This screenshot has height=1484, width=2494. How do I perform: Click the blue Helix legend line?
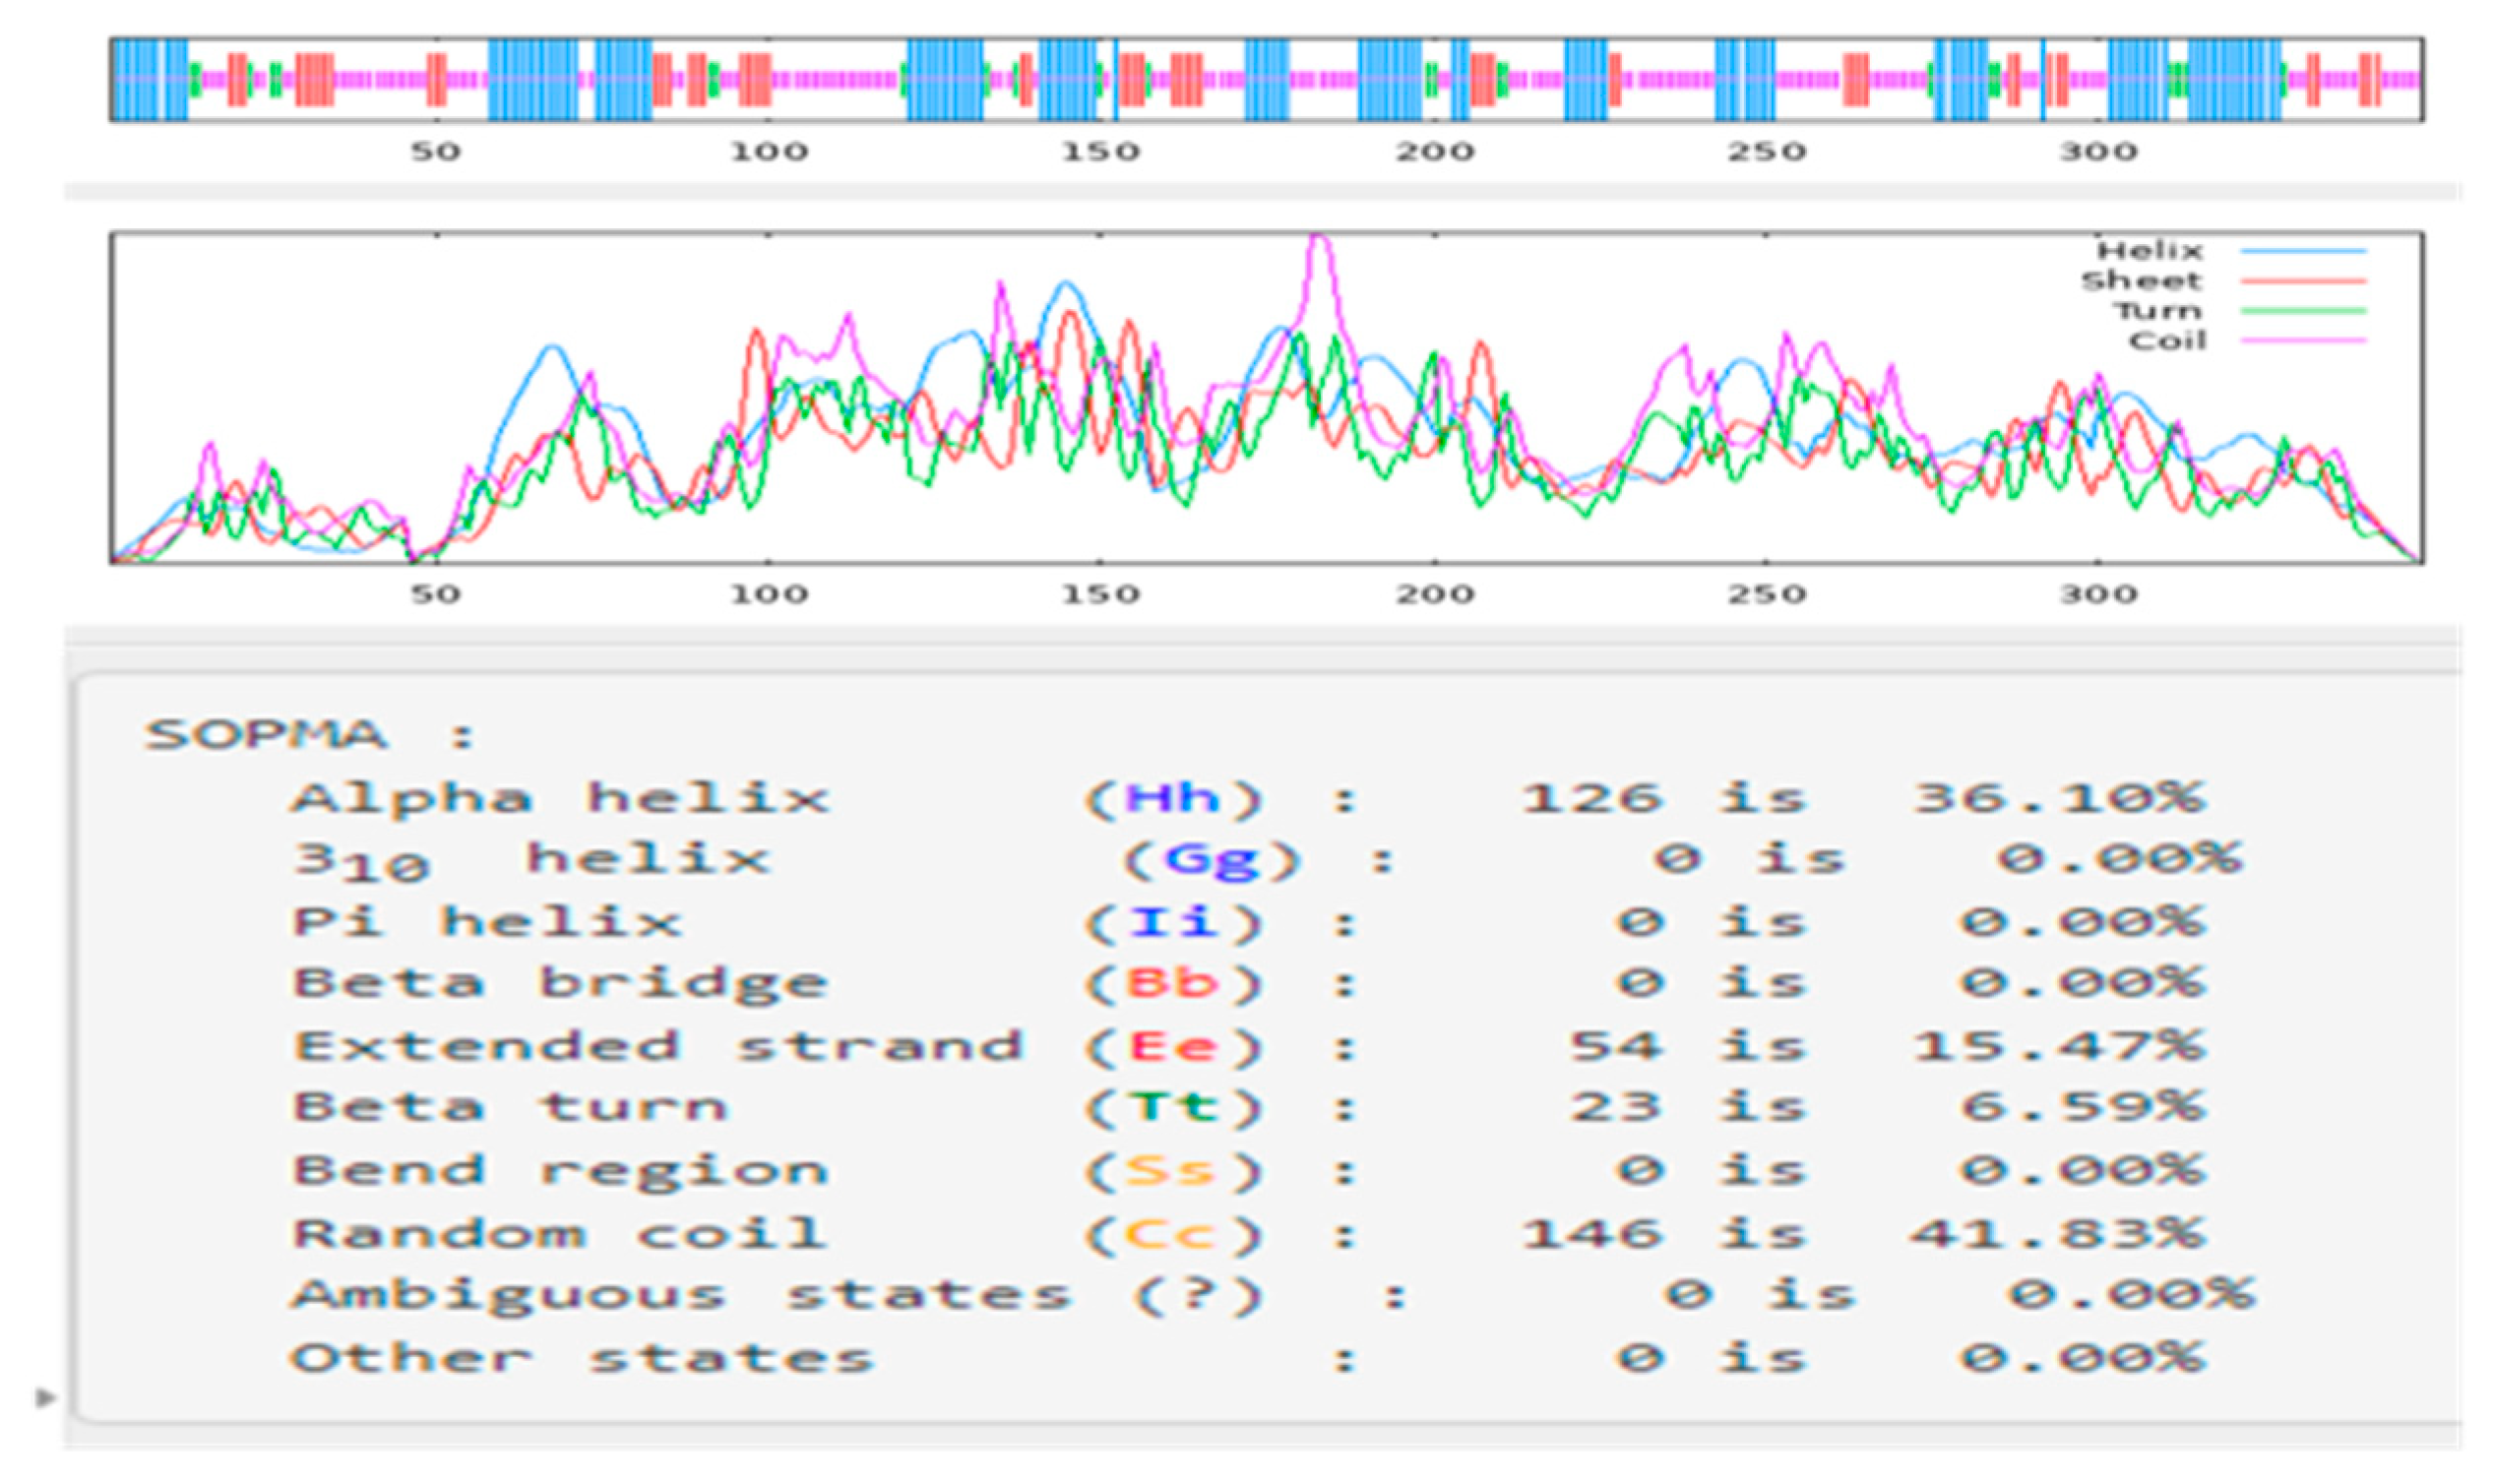tap(2302, 251)
